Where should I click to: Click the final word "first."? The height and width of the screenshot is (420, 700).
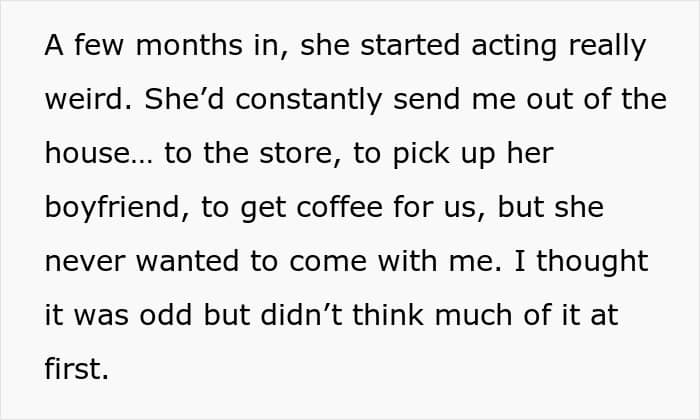77,369
